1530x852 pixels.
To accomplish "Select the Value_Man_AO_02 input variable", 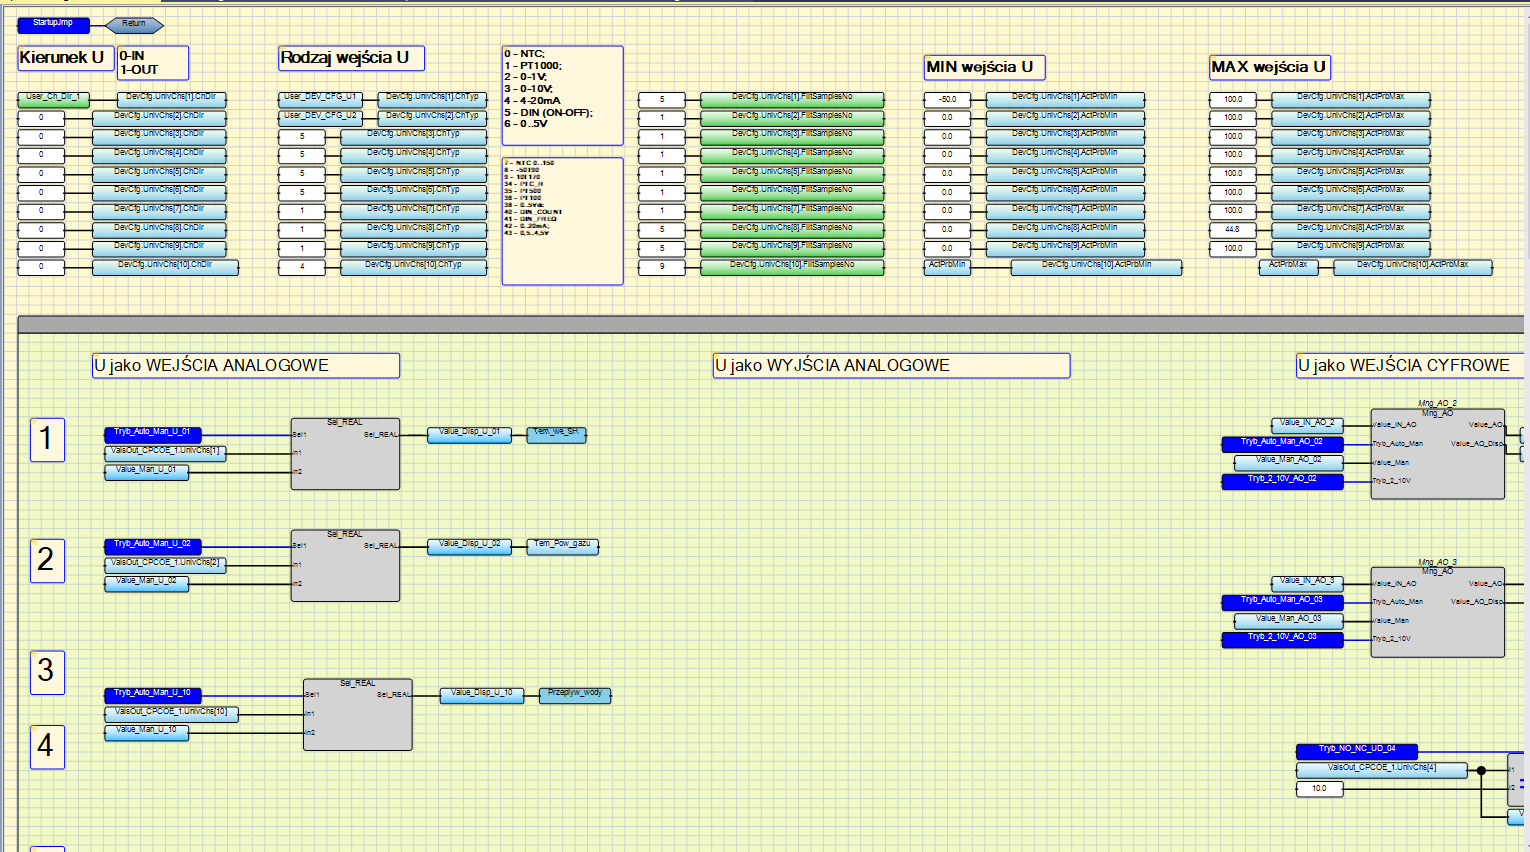I will [1288, 463].
